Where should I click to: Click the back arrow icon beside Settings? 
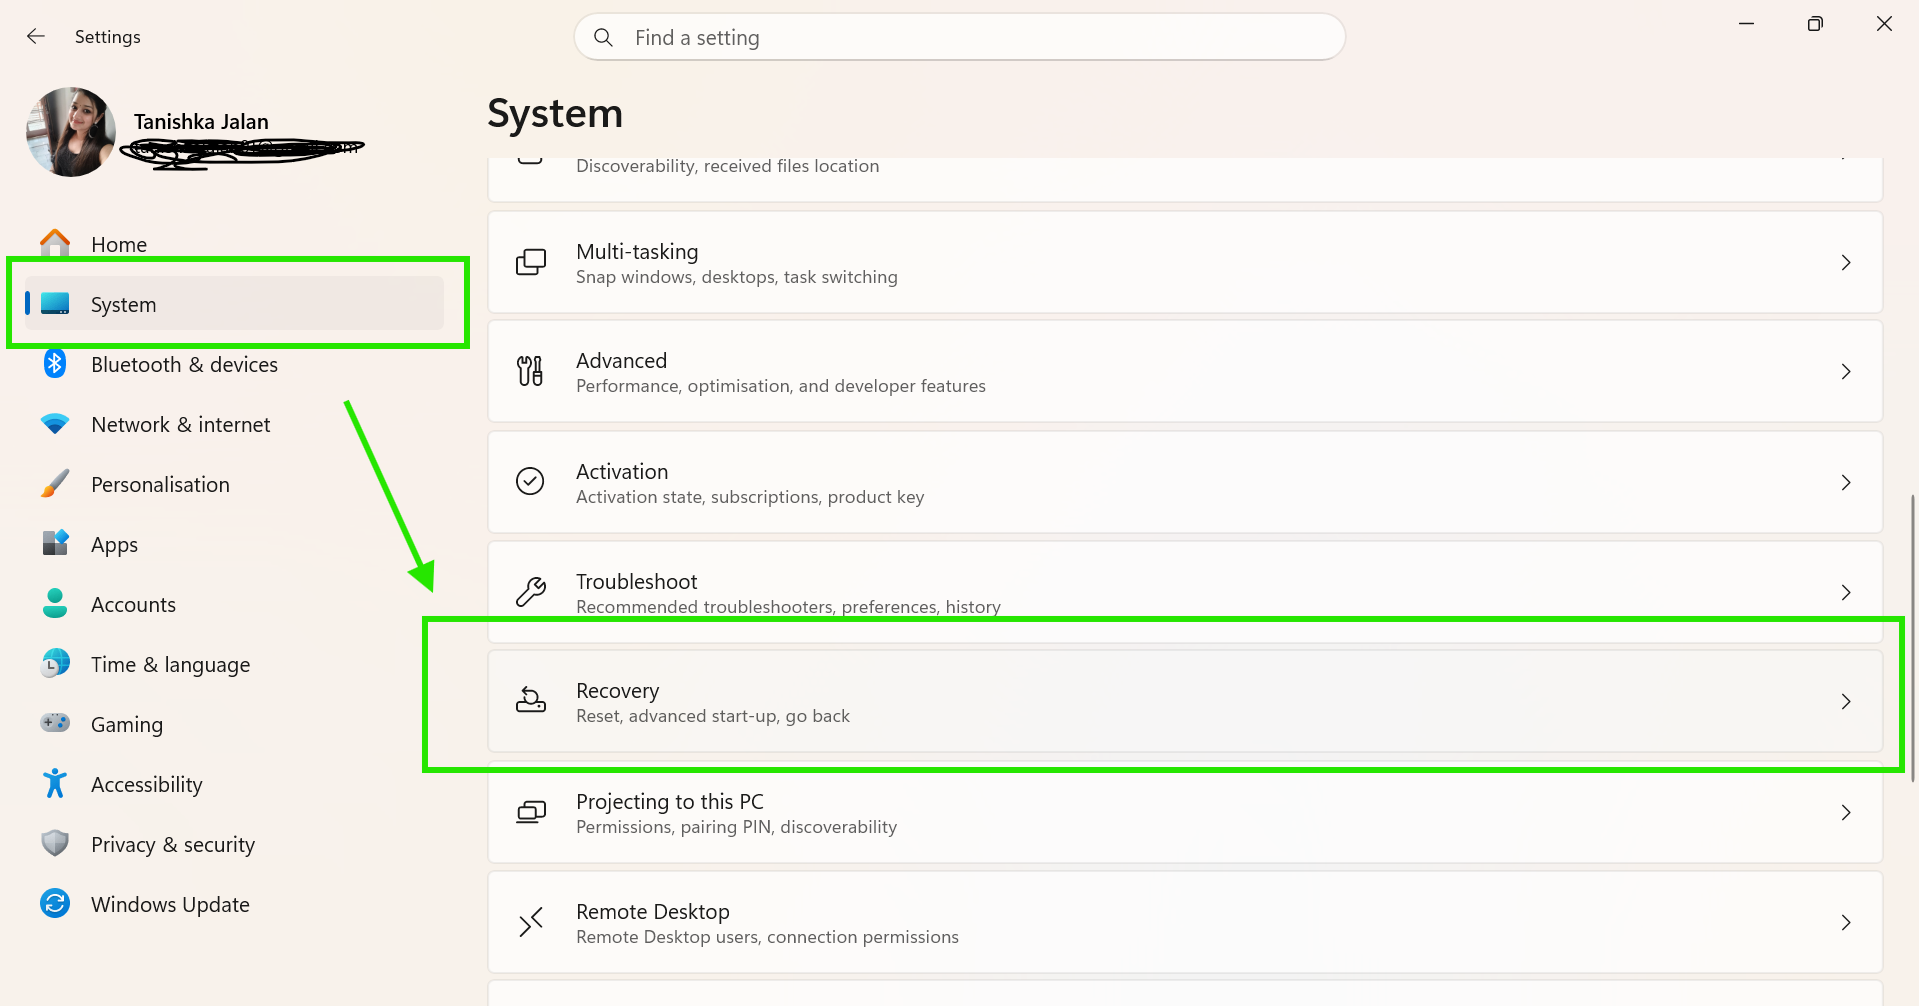[36, 37]
